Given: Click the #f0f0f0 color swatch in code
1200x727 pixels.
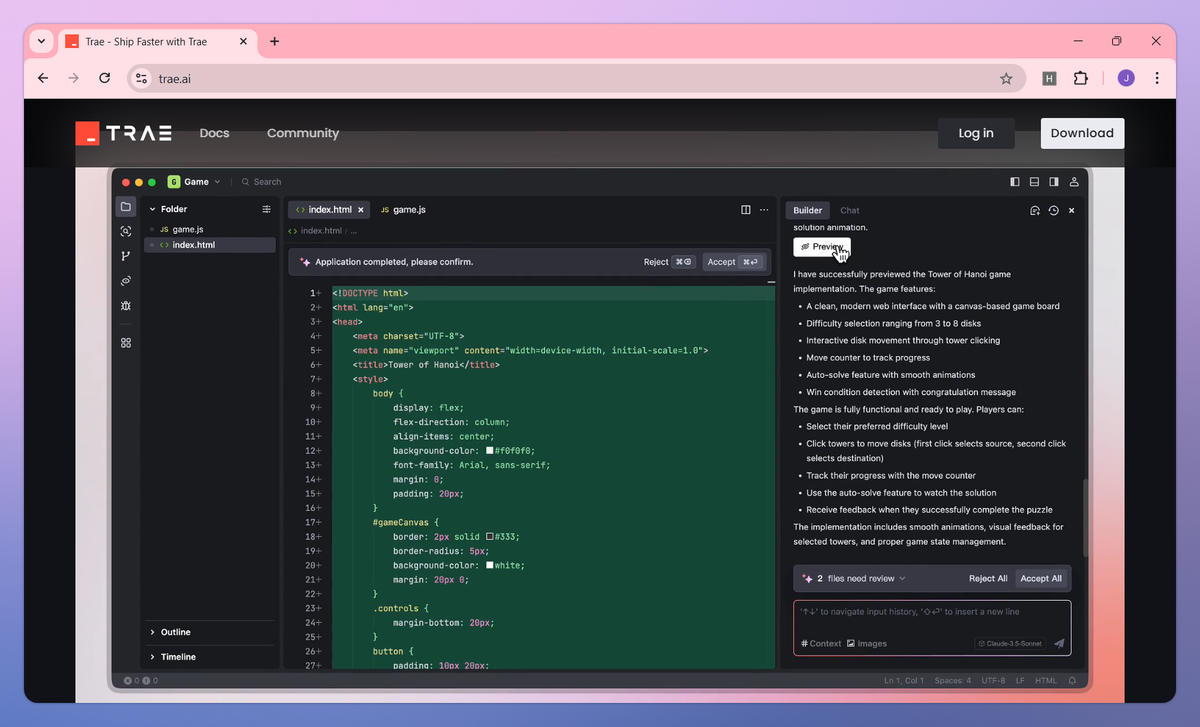Looking at the screenshot, I should click(490, 451).
